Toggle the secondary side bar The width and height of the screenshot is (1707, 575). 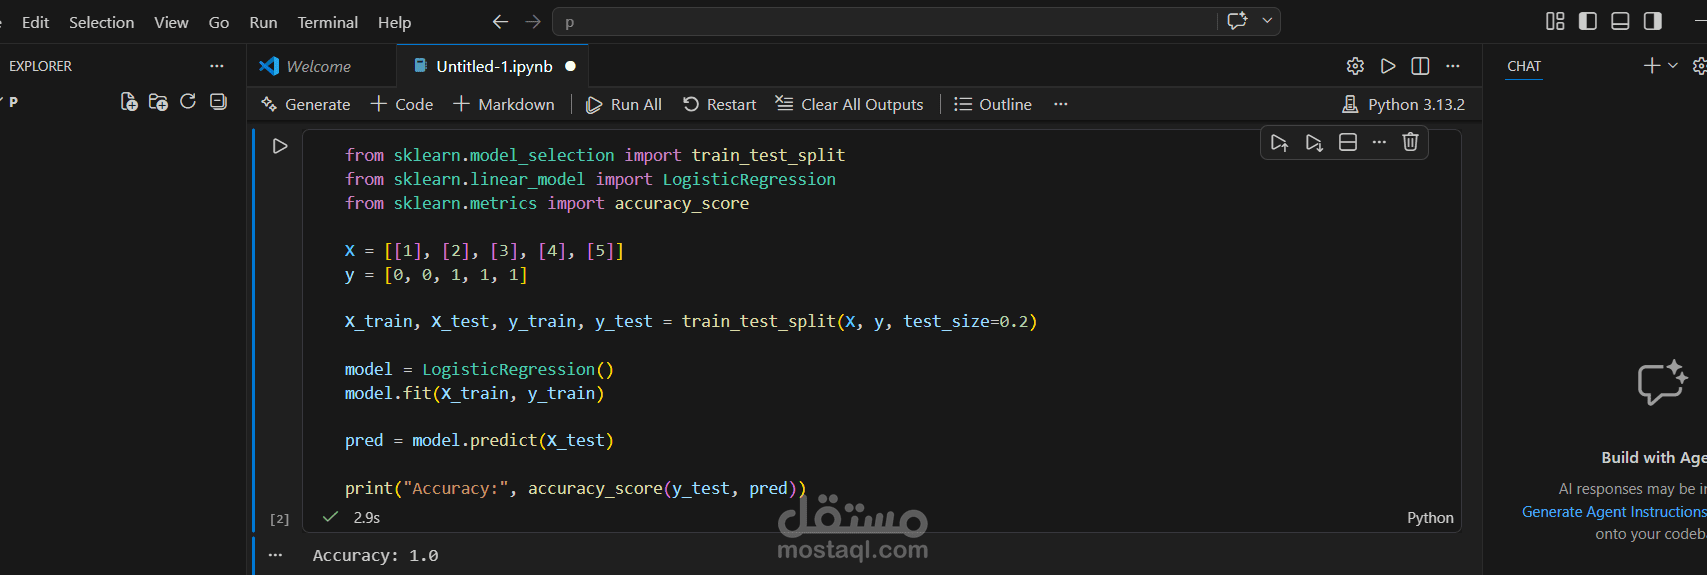1653,21
